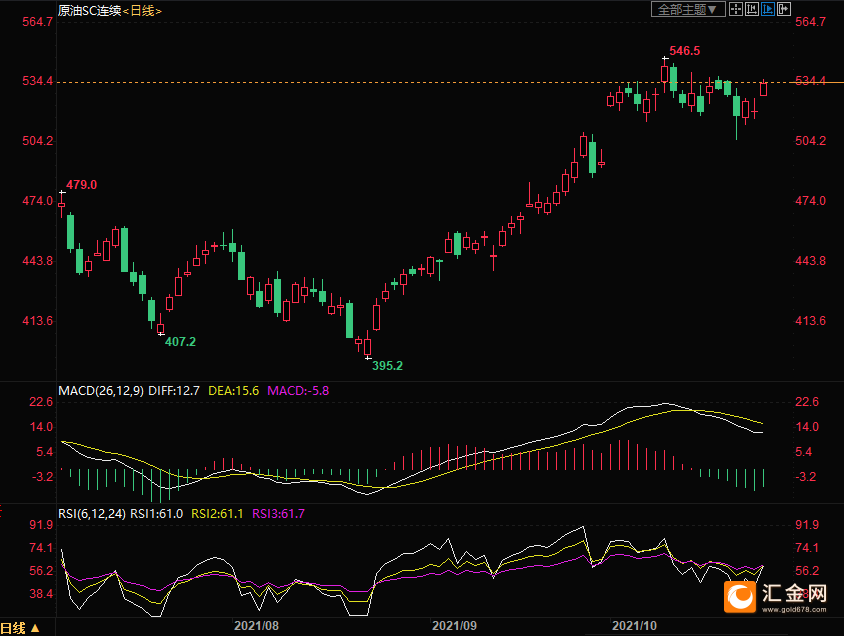Click the <日线> period label in chart title
Screen dimensions: 844x636
tap(142, 10)
